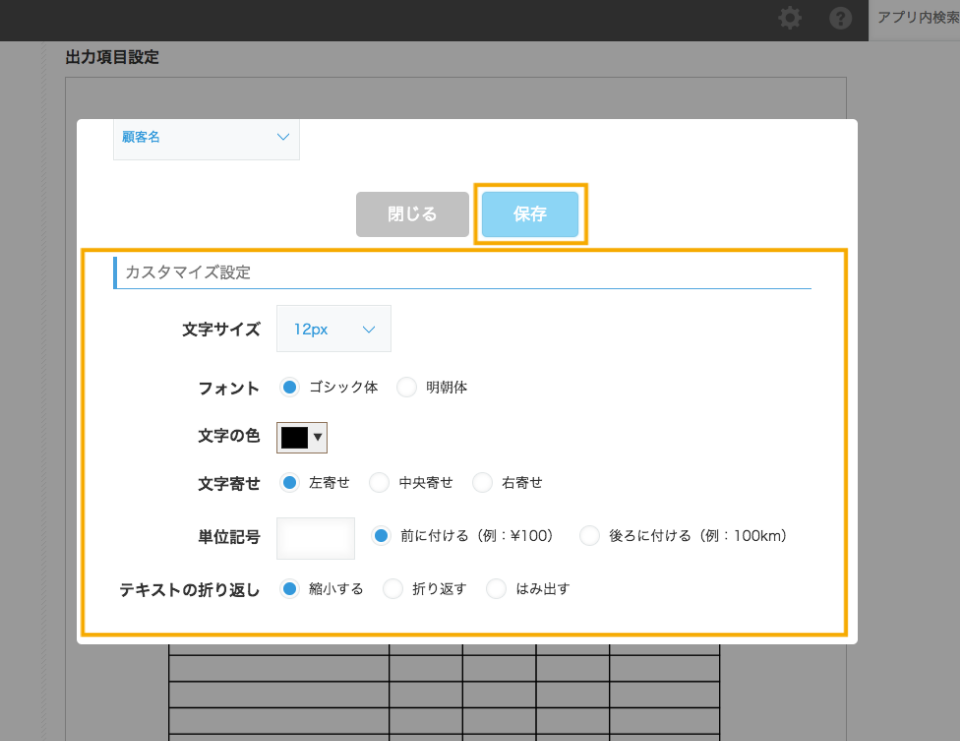Select 縮小する text wrap option
This screenshot has height=741, width=960.
point(290,589)
